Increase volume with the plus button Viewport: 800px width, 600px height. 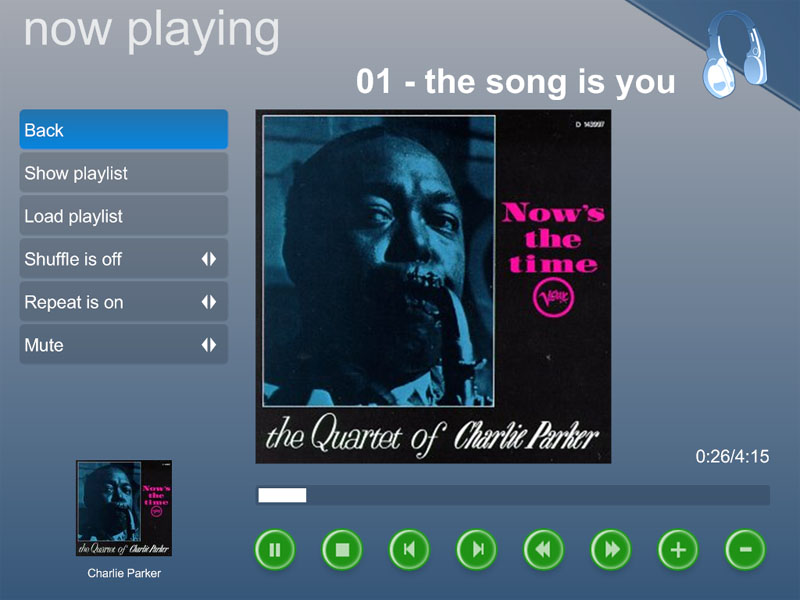tap(678, 549)
